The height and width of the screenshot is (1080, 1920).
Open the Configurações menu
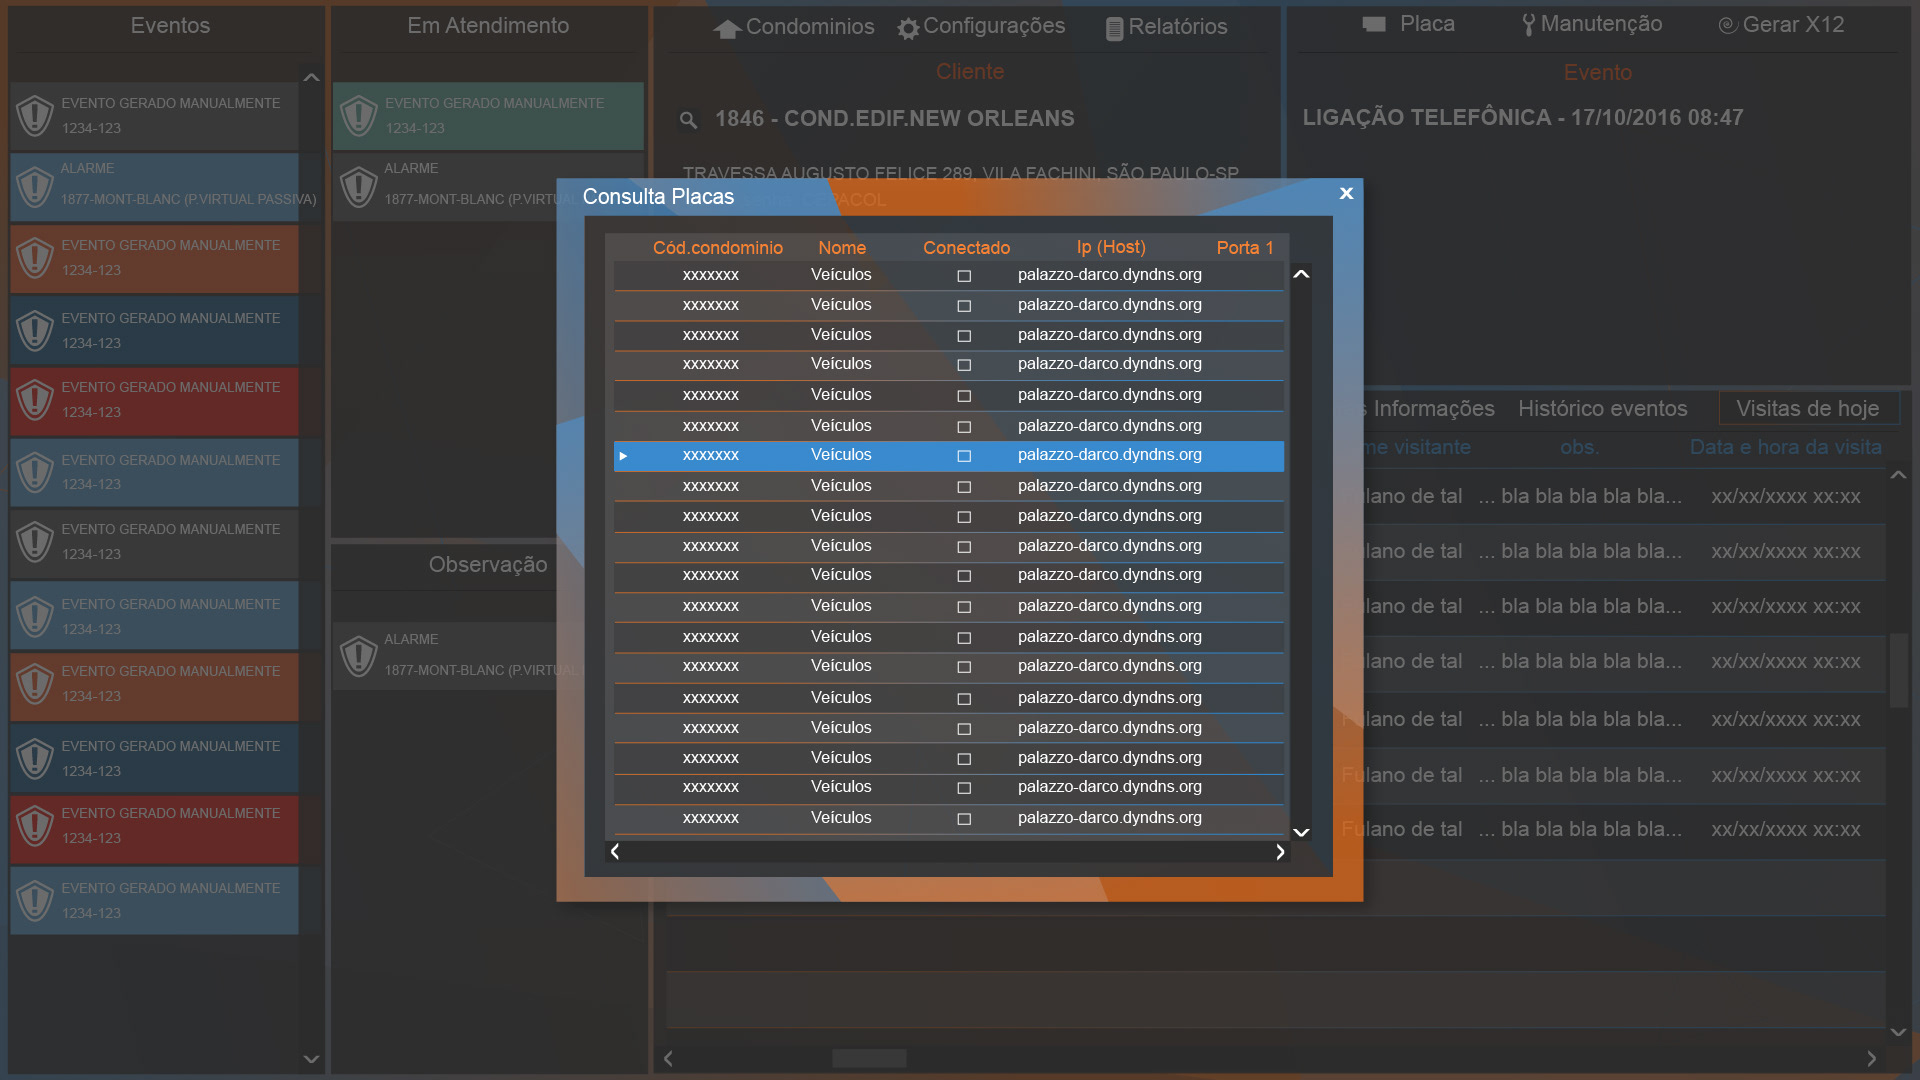982,27
